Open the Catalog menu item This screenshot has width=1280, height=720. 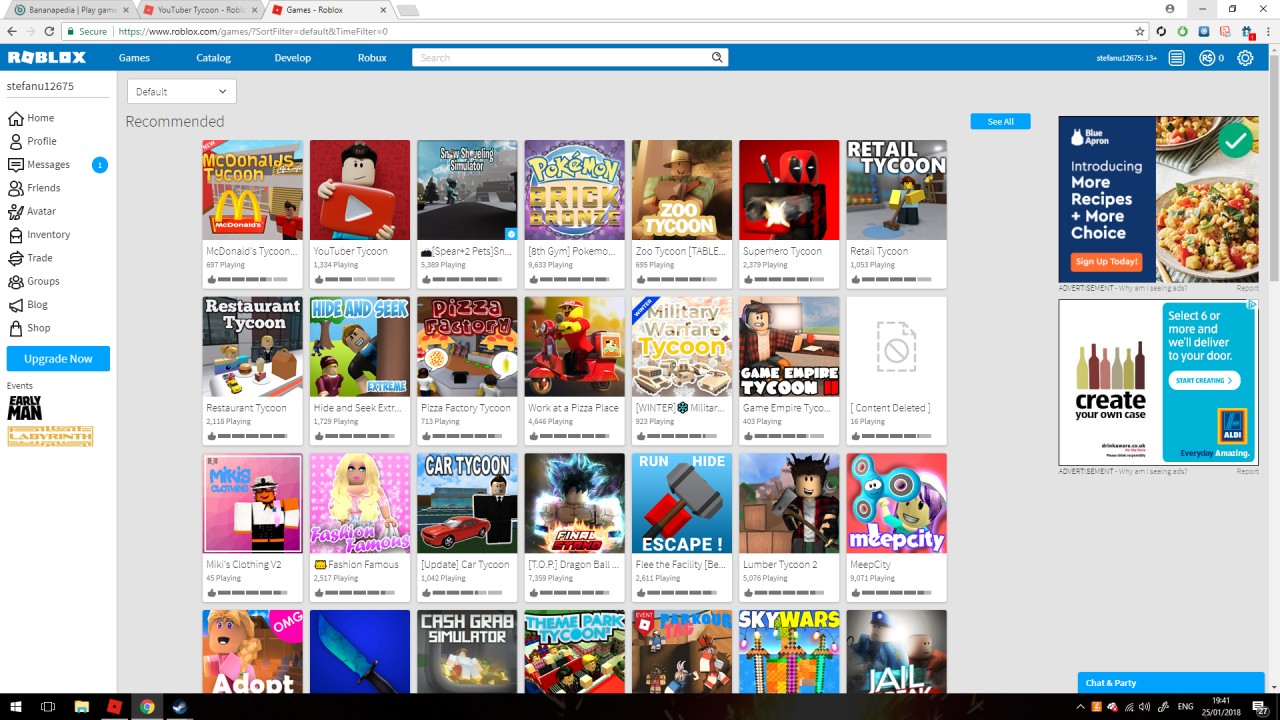(x=213, y=58)
